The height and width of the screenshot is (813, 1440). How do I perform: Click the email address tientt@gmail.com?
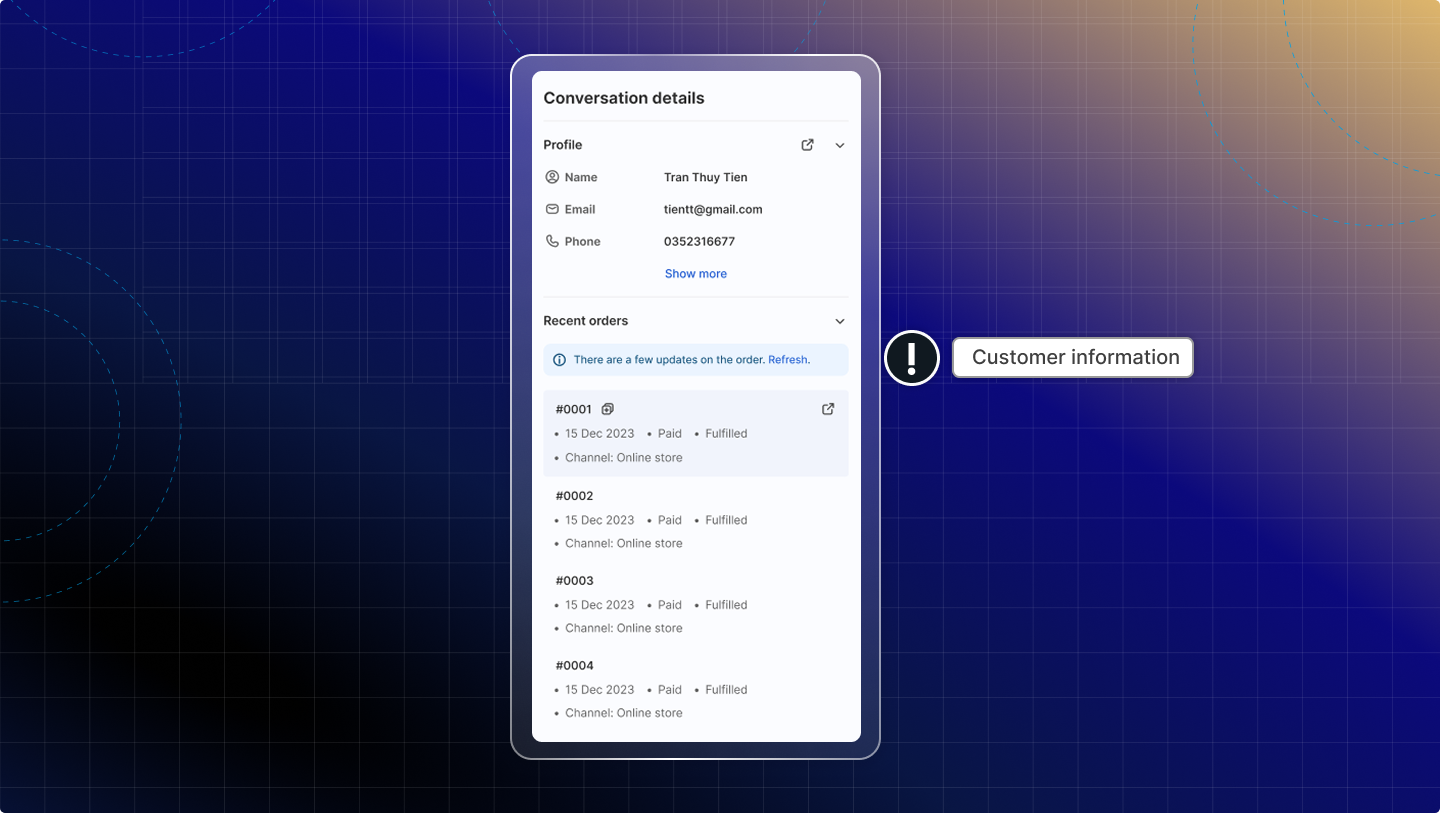pyautogui.click(x=713, y=209)
